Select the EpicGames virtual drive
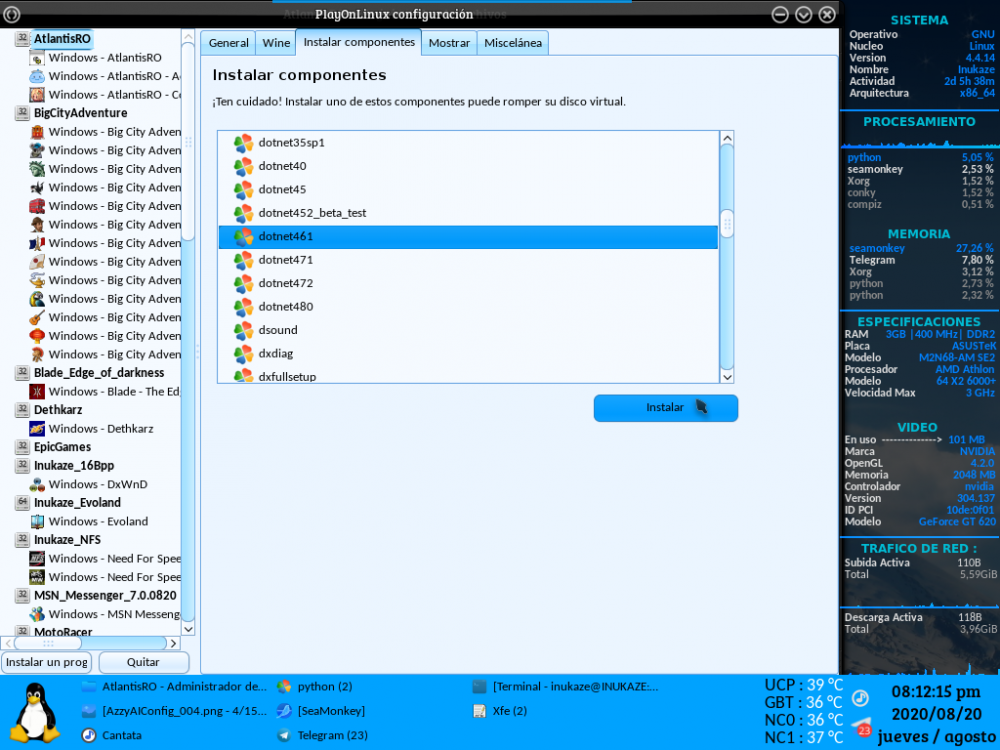 pyautogui.click(x=62, y=447)
